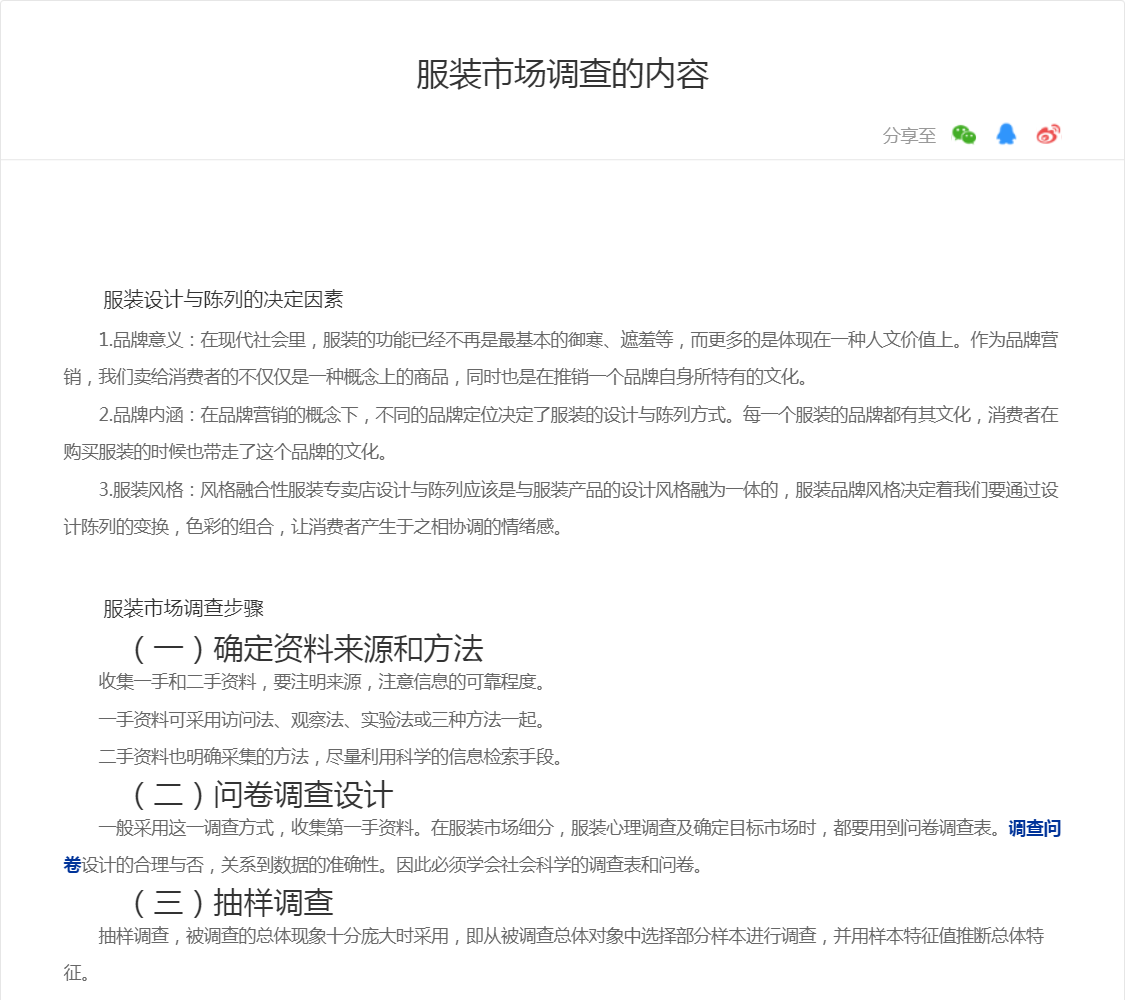Screen dimensions: 1125x1000
Task: Click the line 二手资料也明确采集的方法
Action: coord(331,757)
